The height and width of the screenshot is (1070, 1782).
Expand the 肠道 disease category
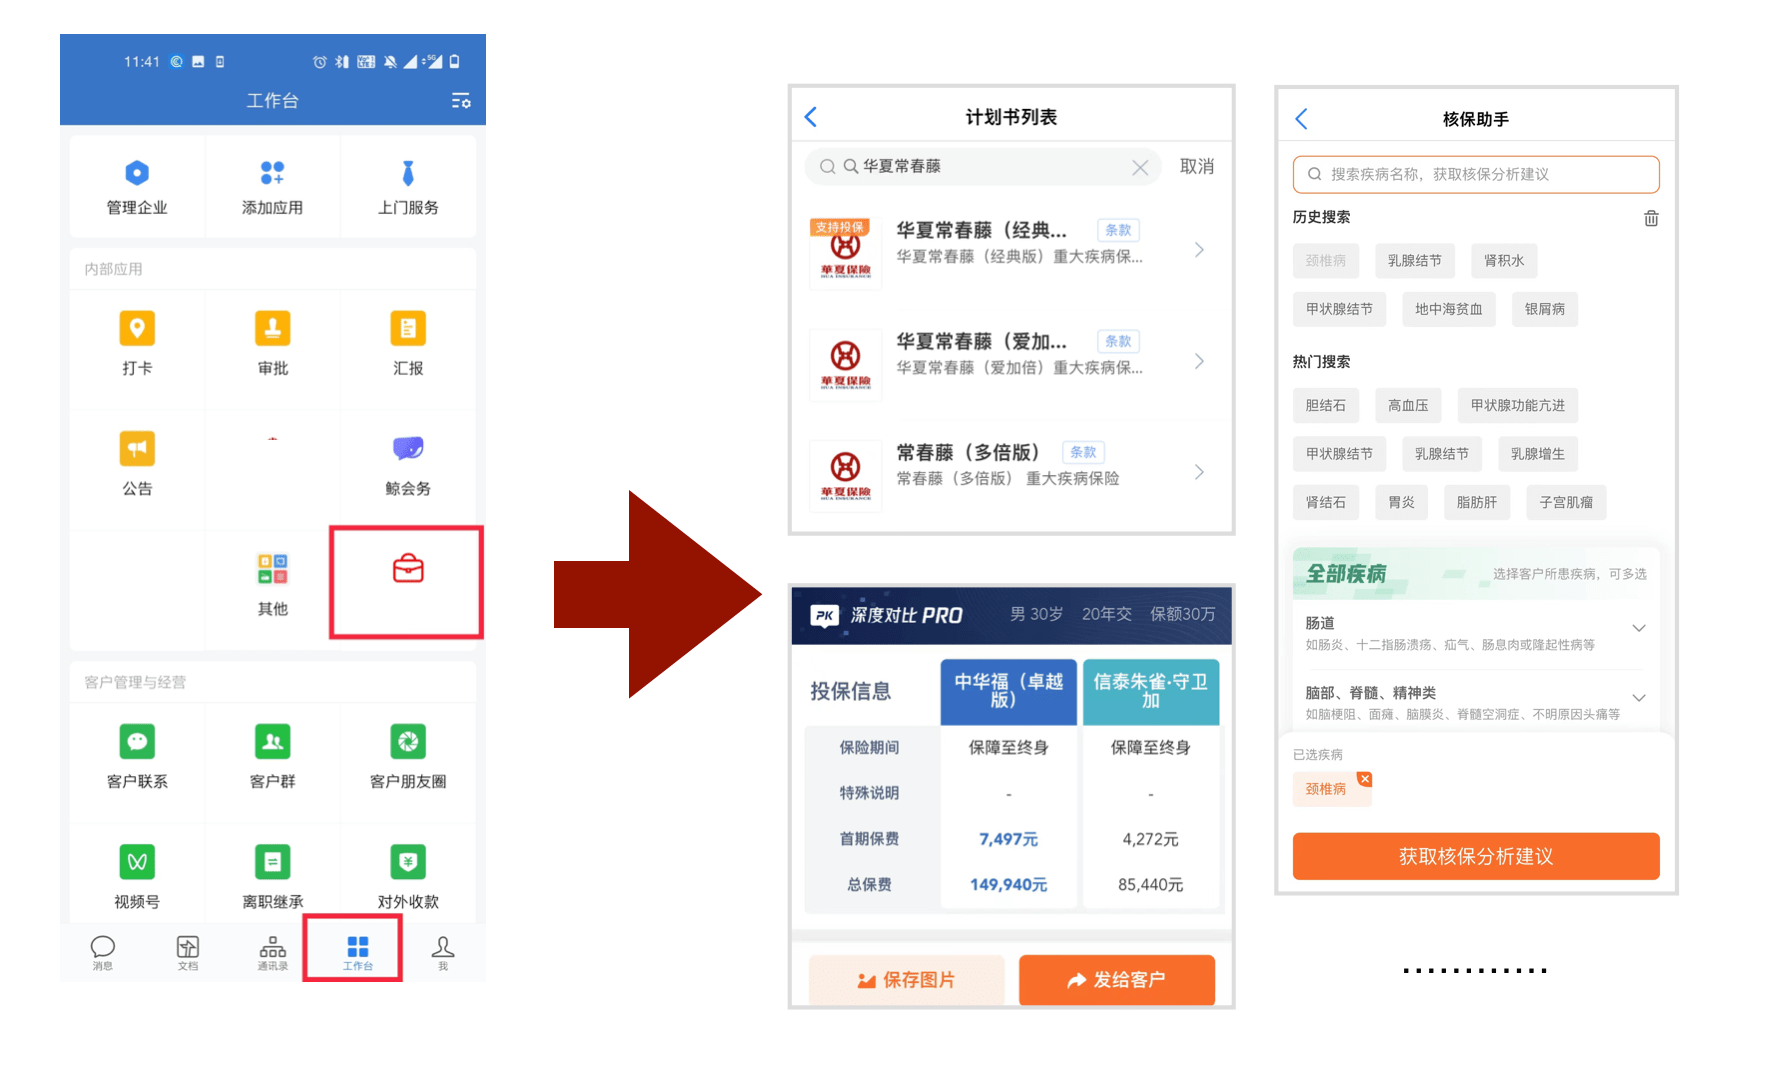point(1639,628)
